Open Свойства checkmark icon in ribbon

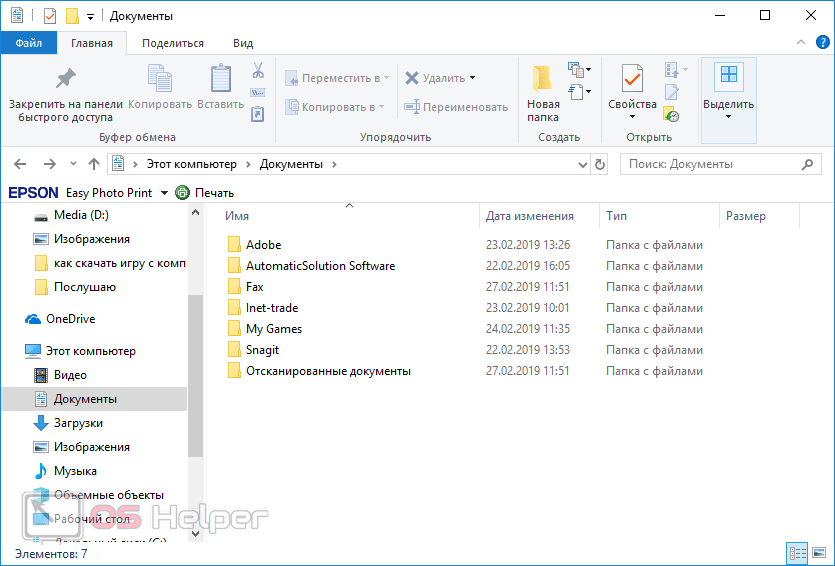click(632, 80)
